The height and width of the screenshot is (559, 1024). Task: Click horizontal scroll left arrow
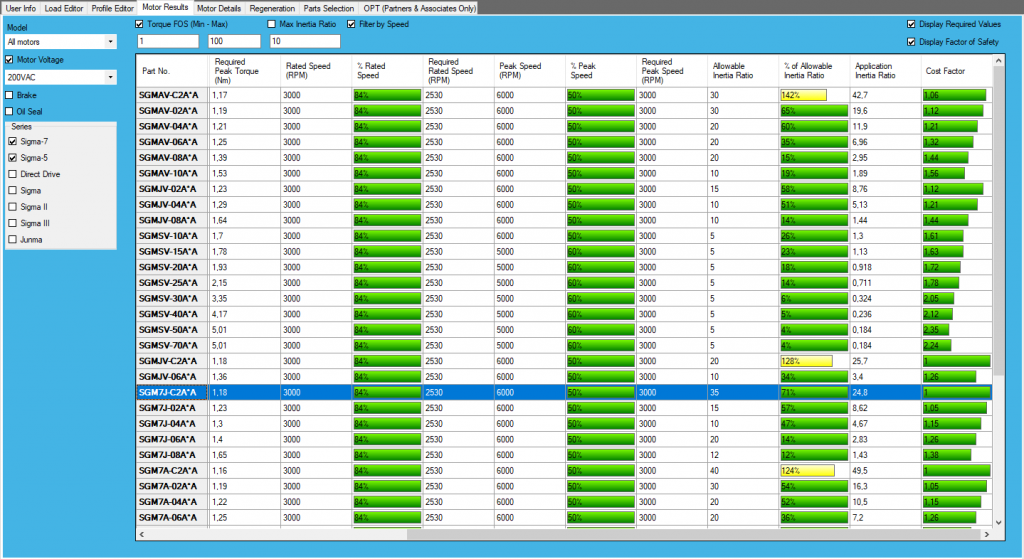[x=142, y=534]
